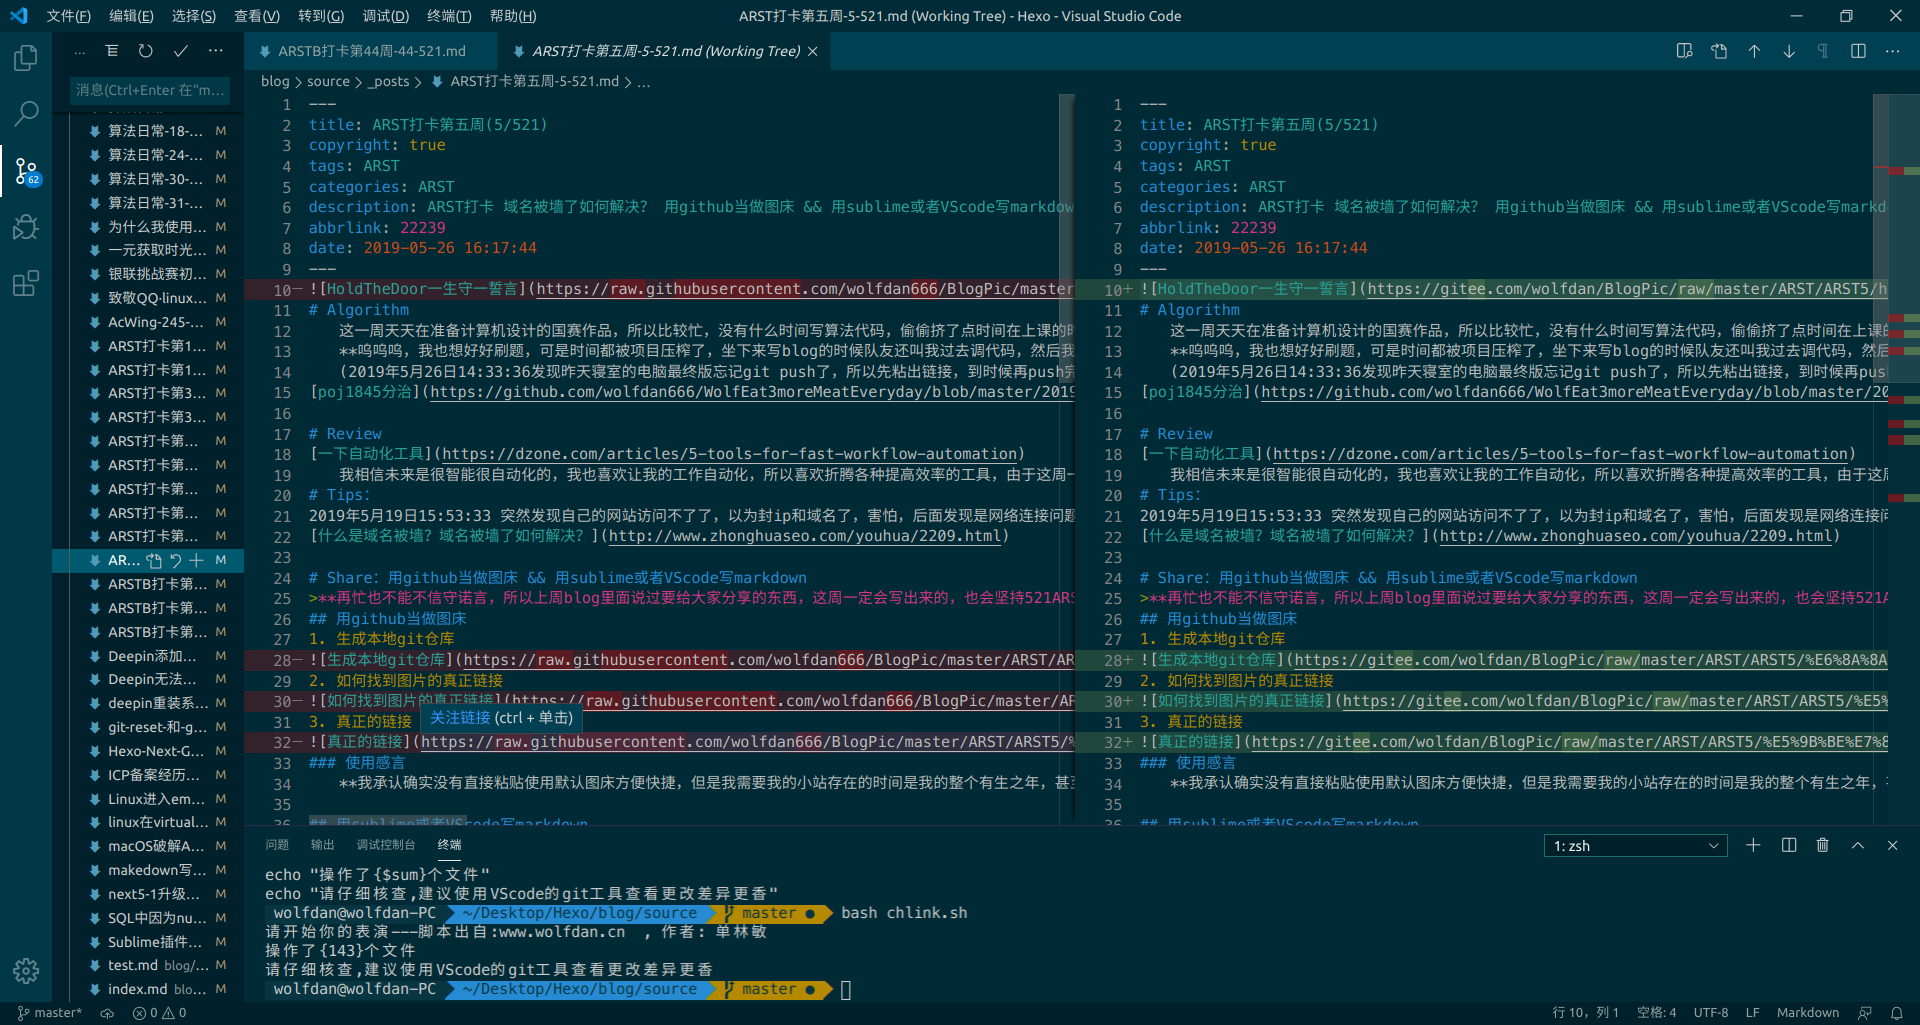Open source control views ellipsis left of tree icon
The height and width of the screenshot is (1025, 1920).
point(80,51)
